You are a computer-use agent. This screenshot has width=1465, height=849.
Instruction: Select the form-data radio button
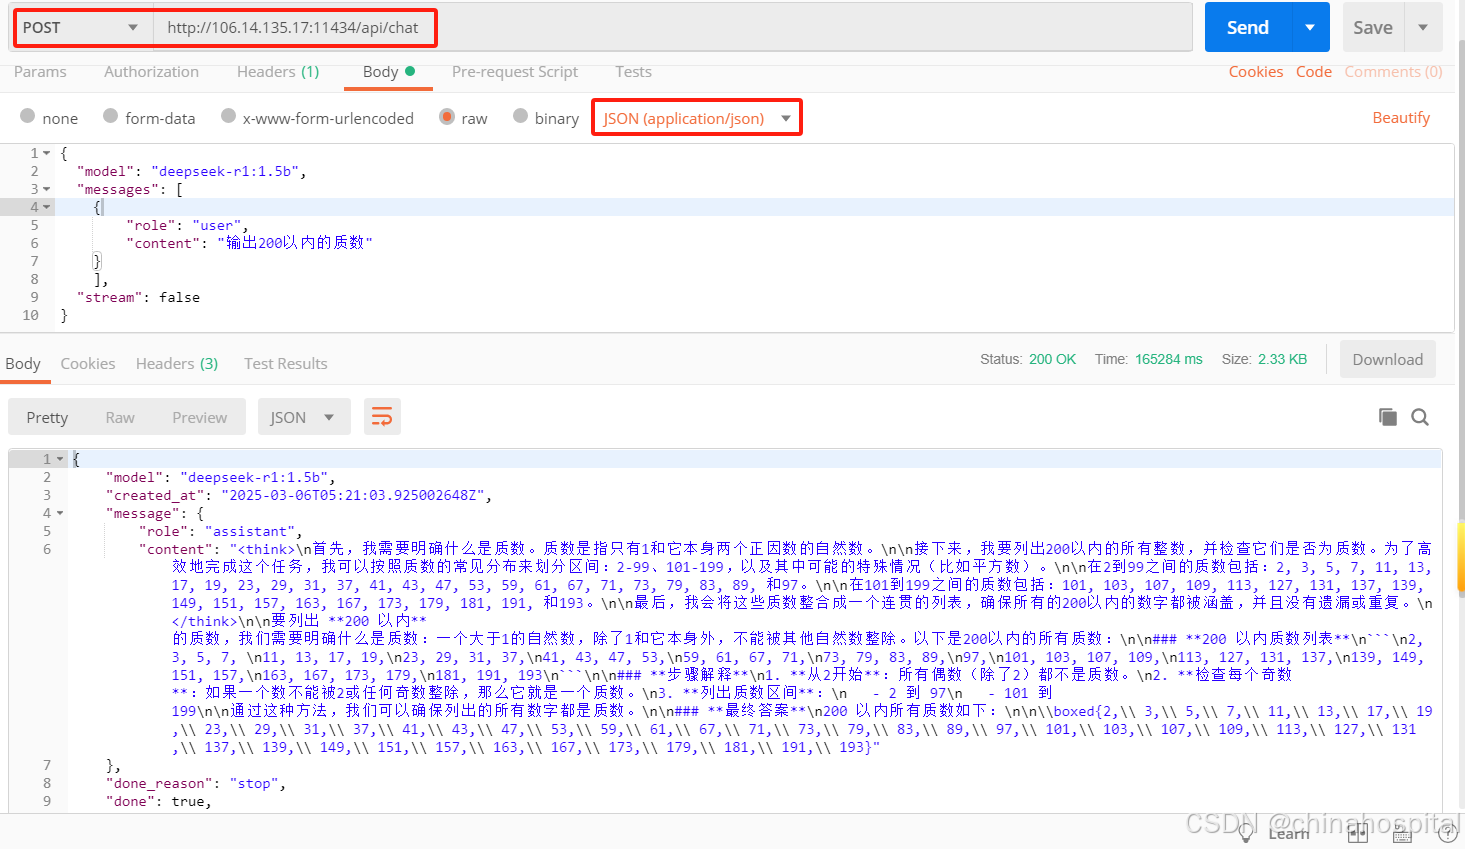(111, 116)
